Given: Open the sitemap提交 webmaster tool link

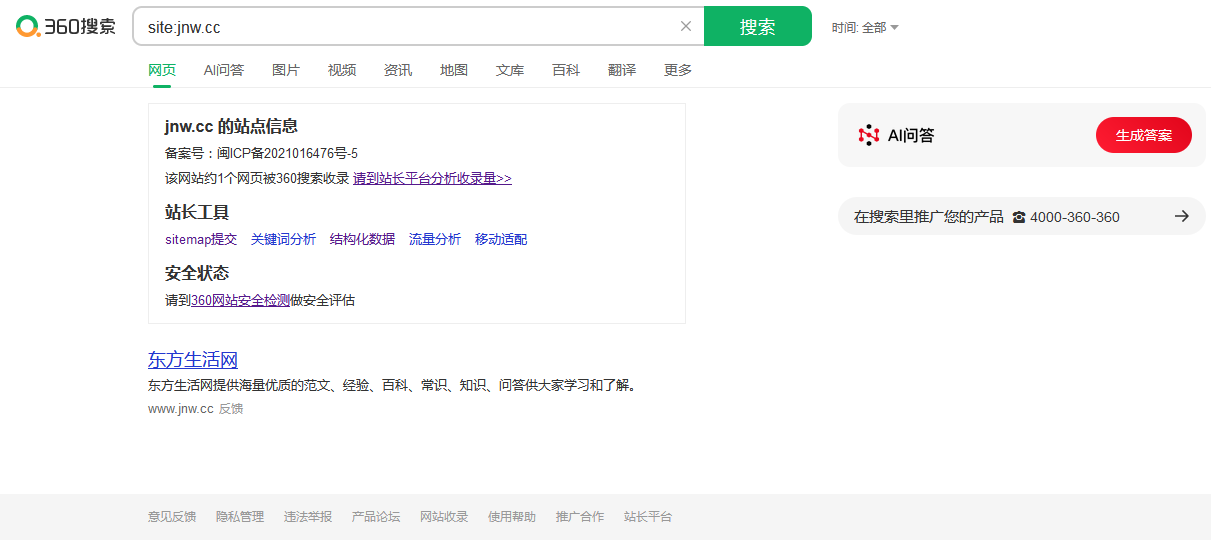Looking at the screenshot, I should pos(201,239).
